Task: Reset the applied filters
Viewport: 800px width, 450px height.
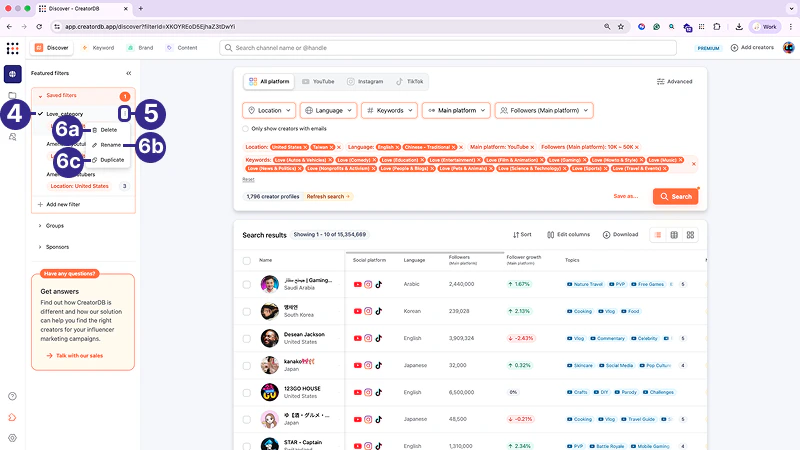Action: point(248,180)
